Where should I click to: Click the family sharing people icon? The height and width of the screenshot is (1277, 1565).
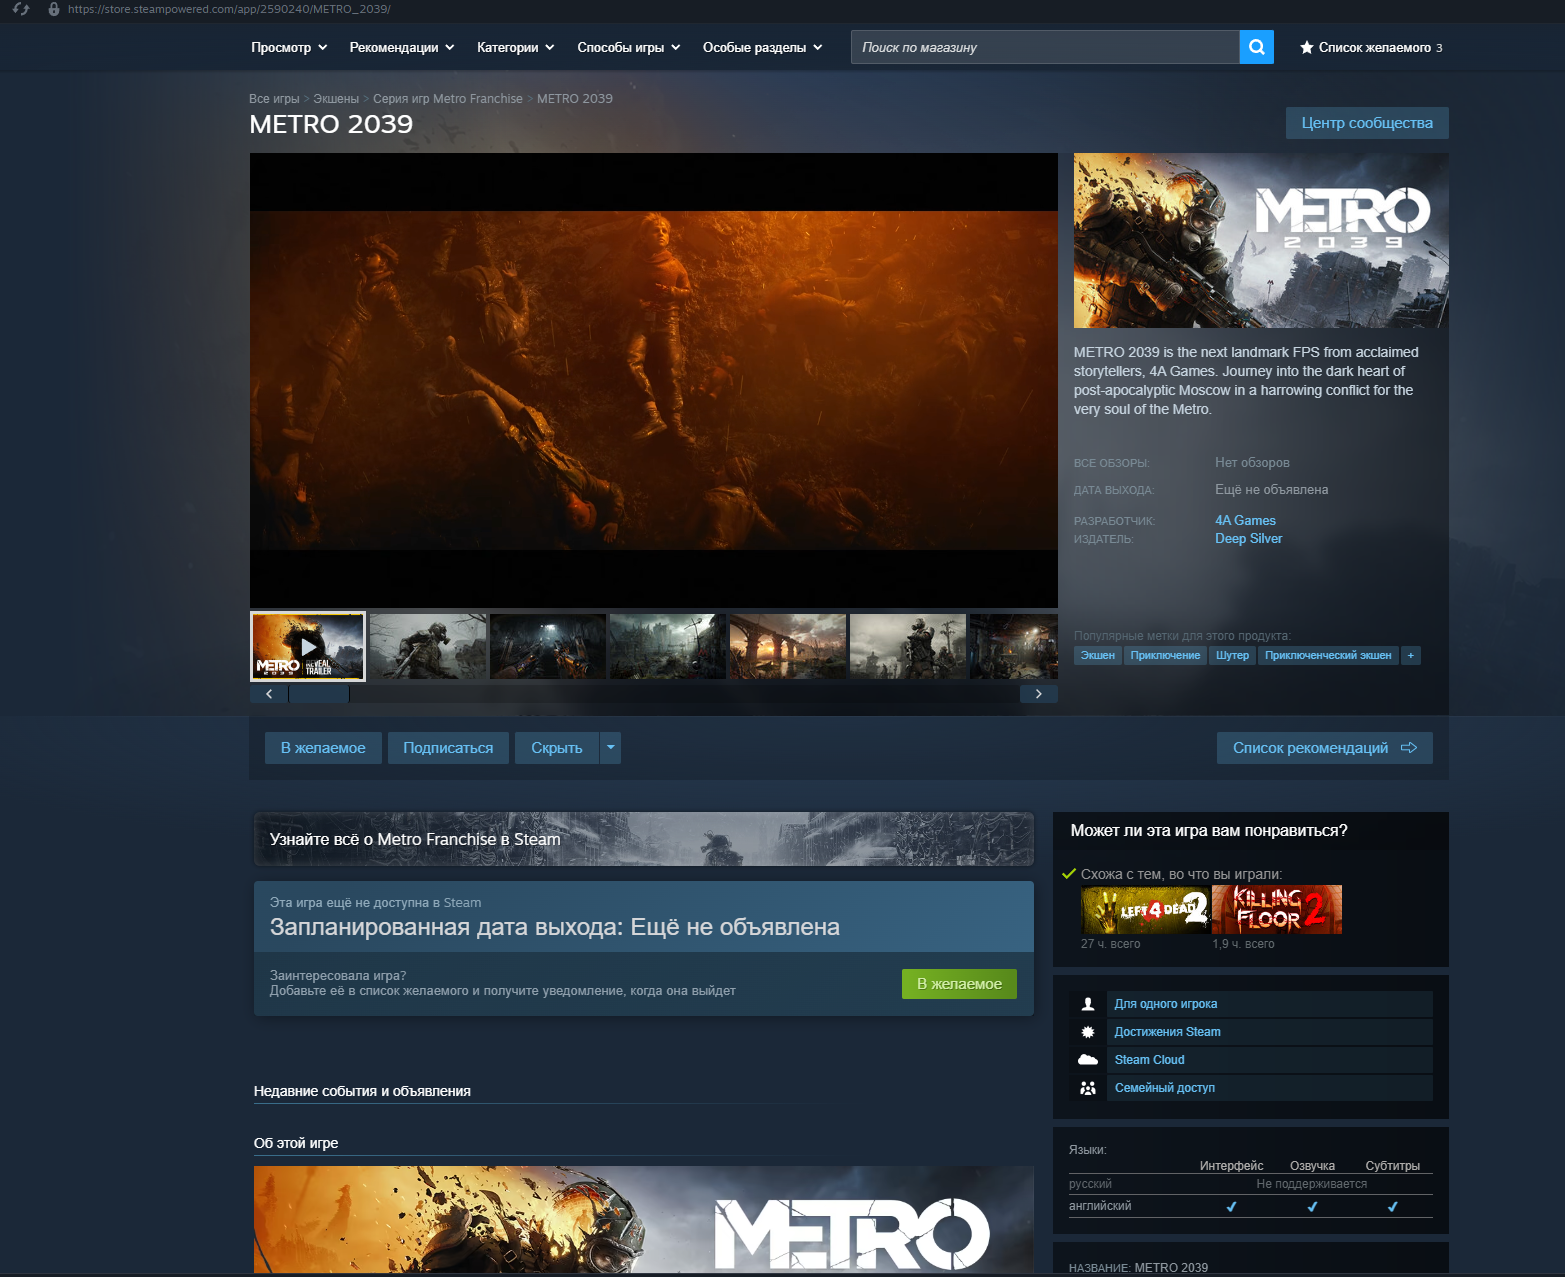1088,1088
